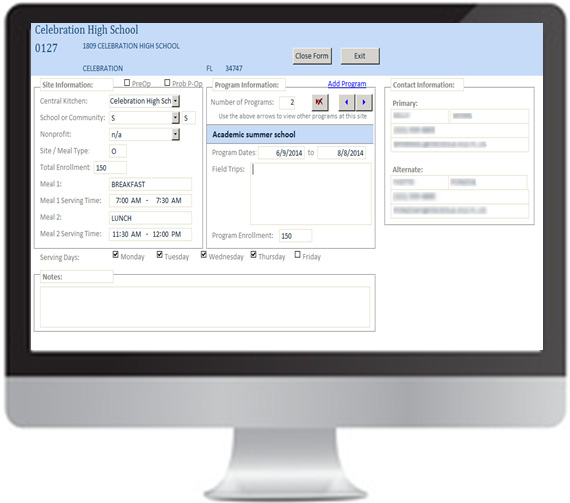This screenshot has height=503, width=570.
Task: Select the Total Enrollment field
Action: click(110, 168)
